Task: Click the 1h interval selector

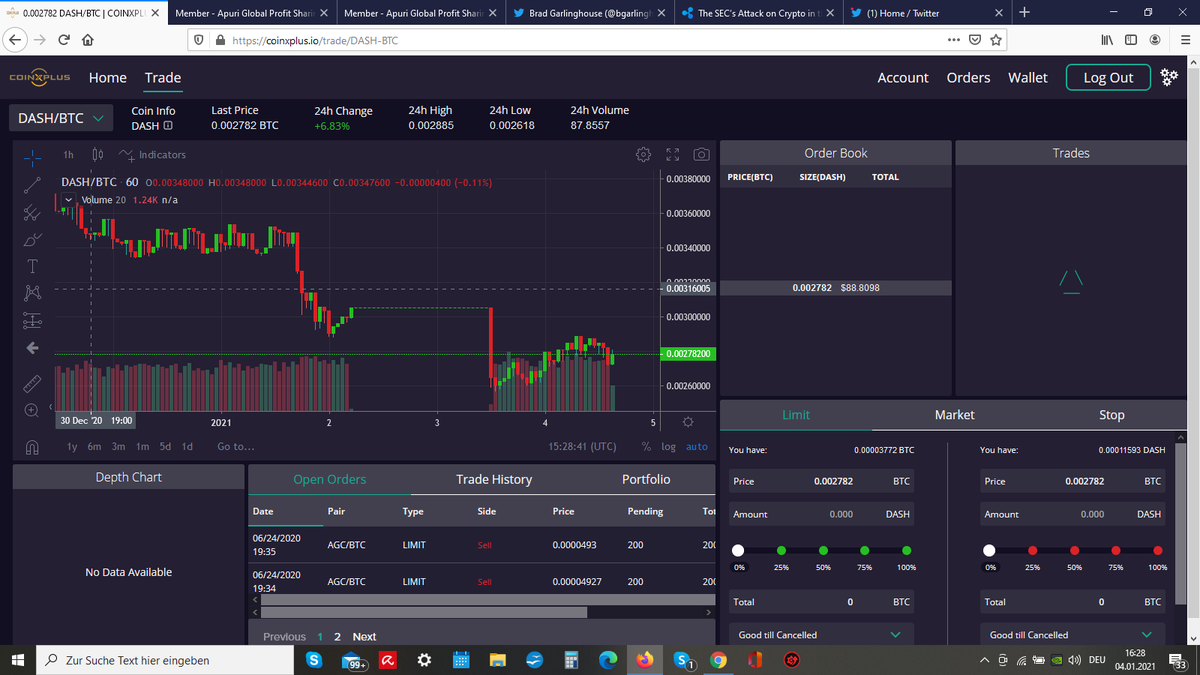Action: click(x=68, y=155)
